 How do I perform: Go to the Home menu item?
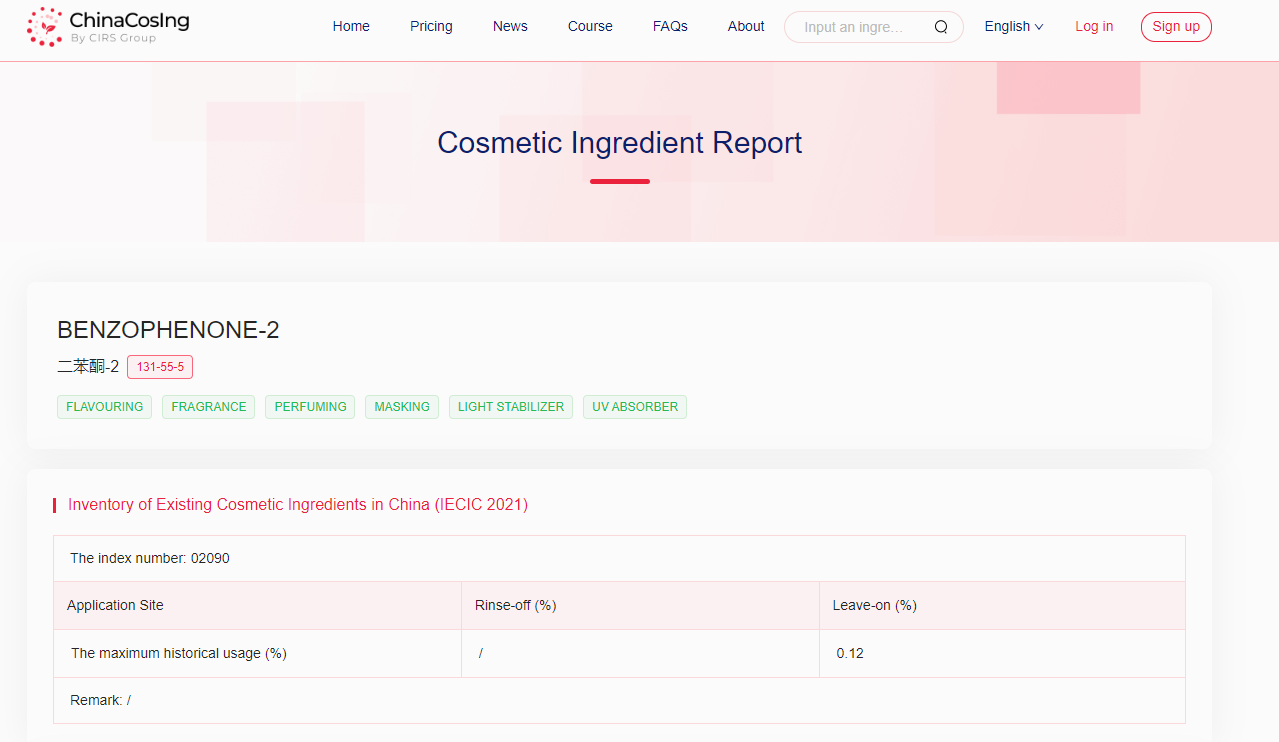pyautogui.click(x=351, y=27)
